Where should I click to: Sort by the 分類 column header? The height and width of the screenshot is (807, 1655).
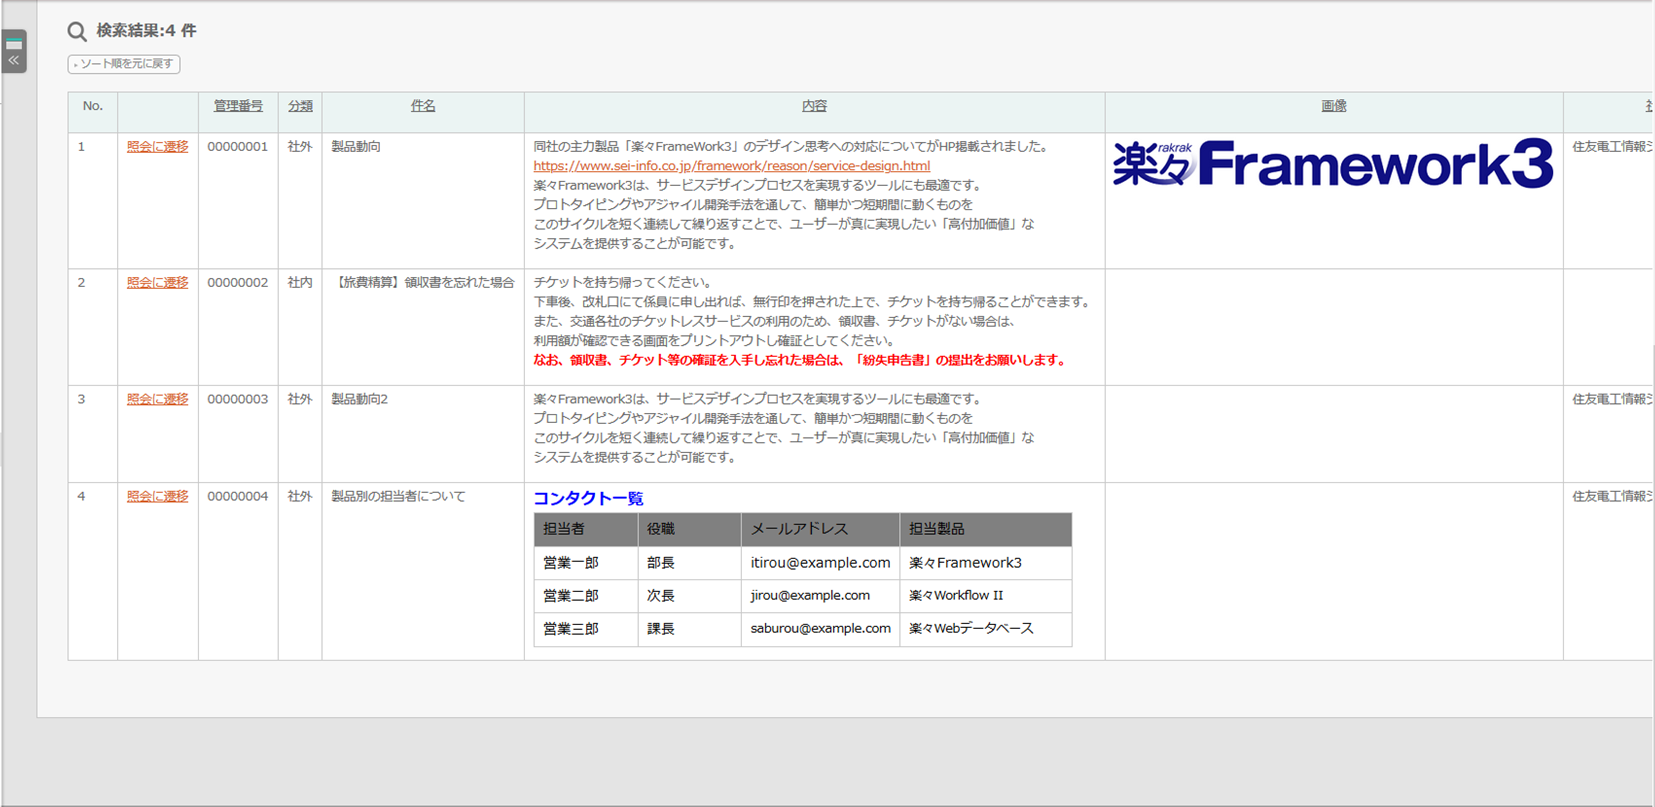[300, 106]
